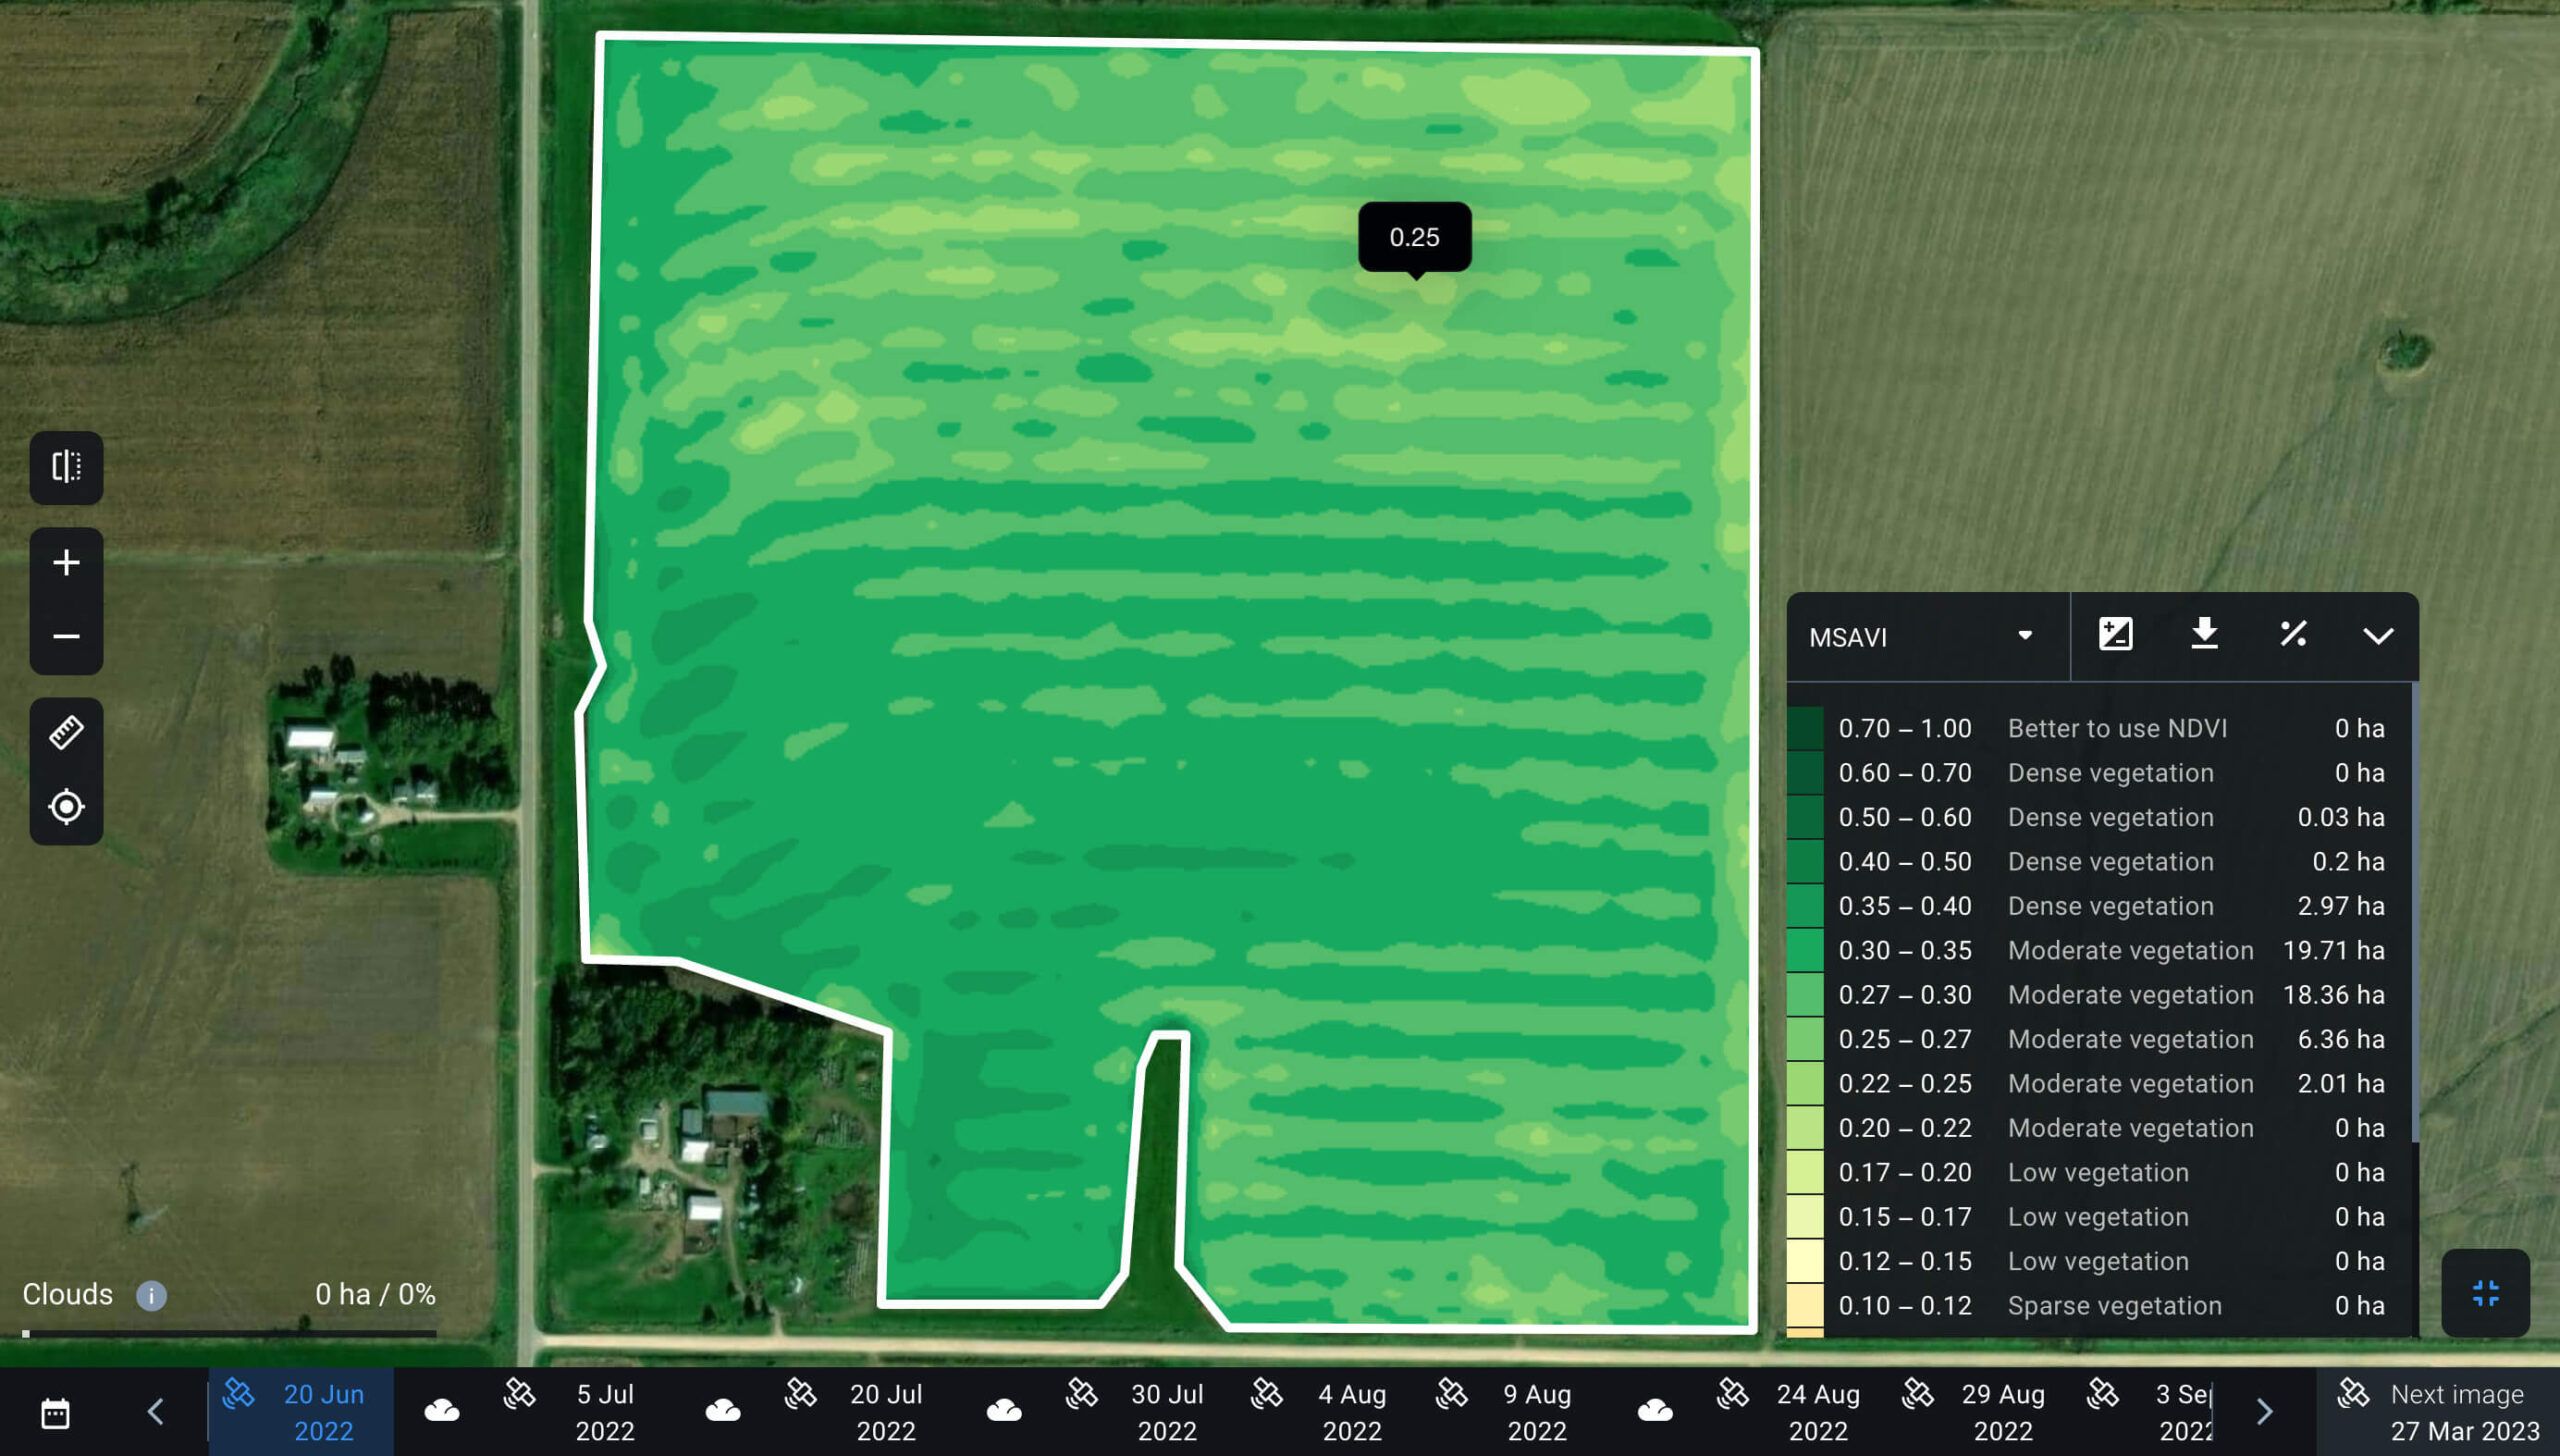Click the 6.36 ha area value
Image resolution: width=2560 pixels, height=1456 pixels.
point(2341,1040)
